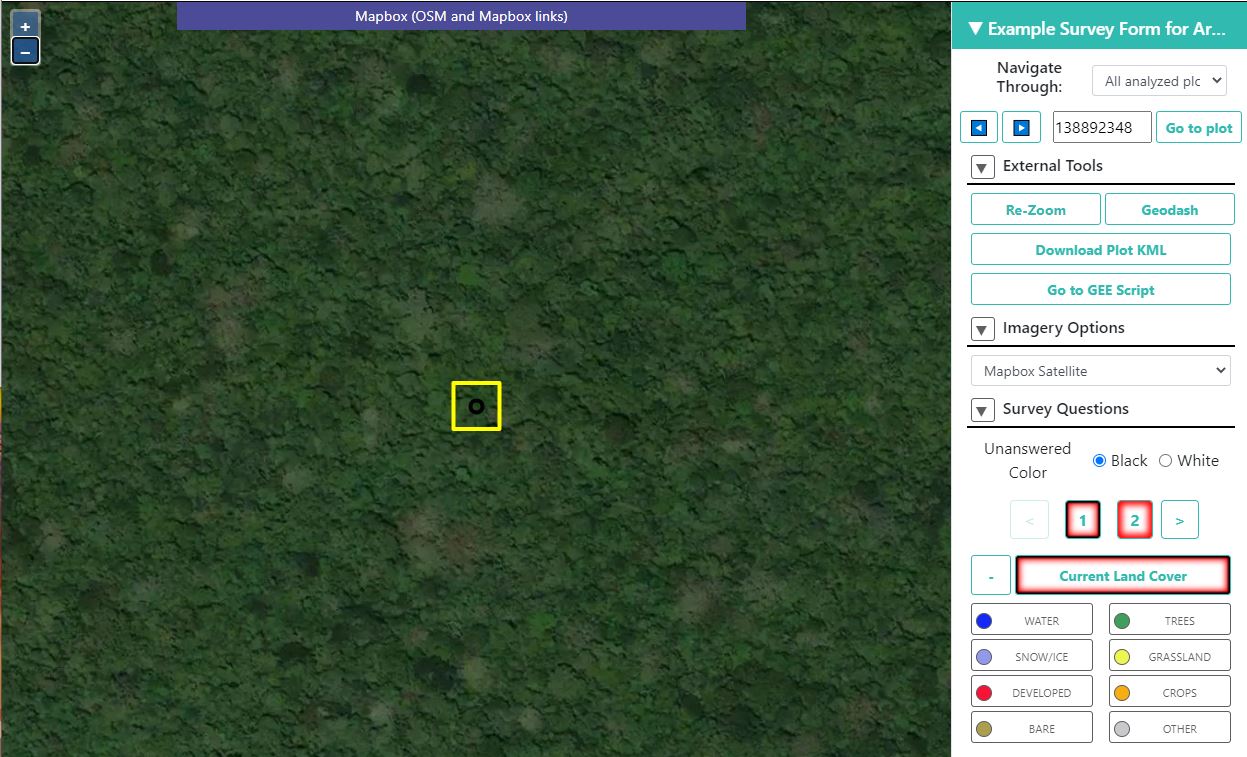Image resolution: width=1247 pixels, height=757 pixels.
Task: Switch to survey question 2
Action: (1134, 520)
